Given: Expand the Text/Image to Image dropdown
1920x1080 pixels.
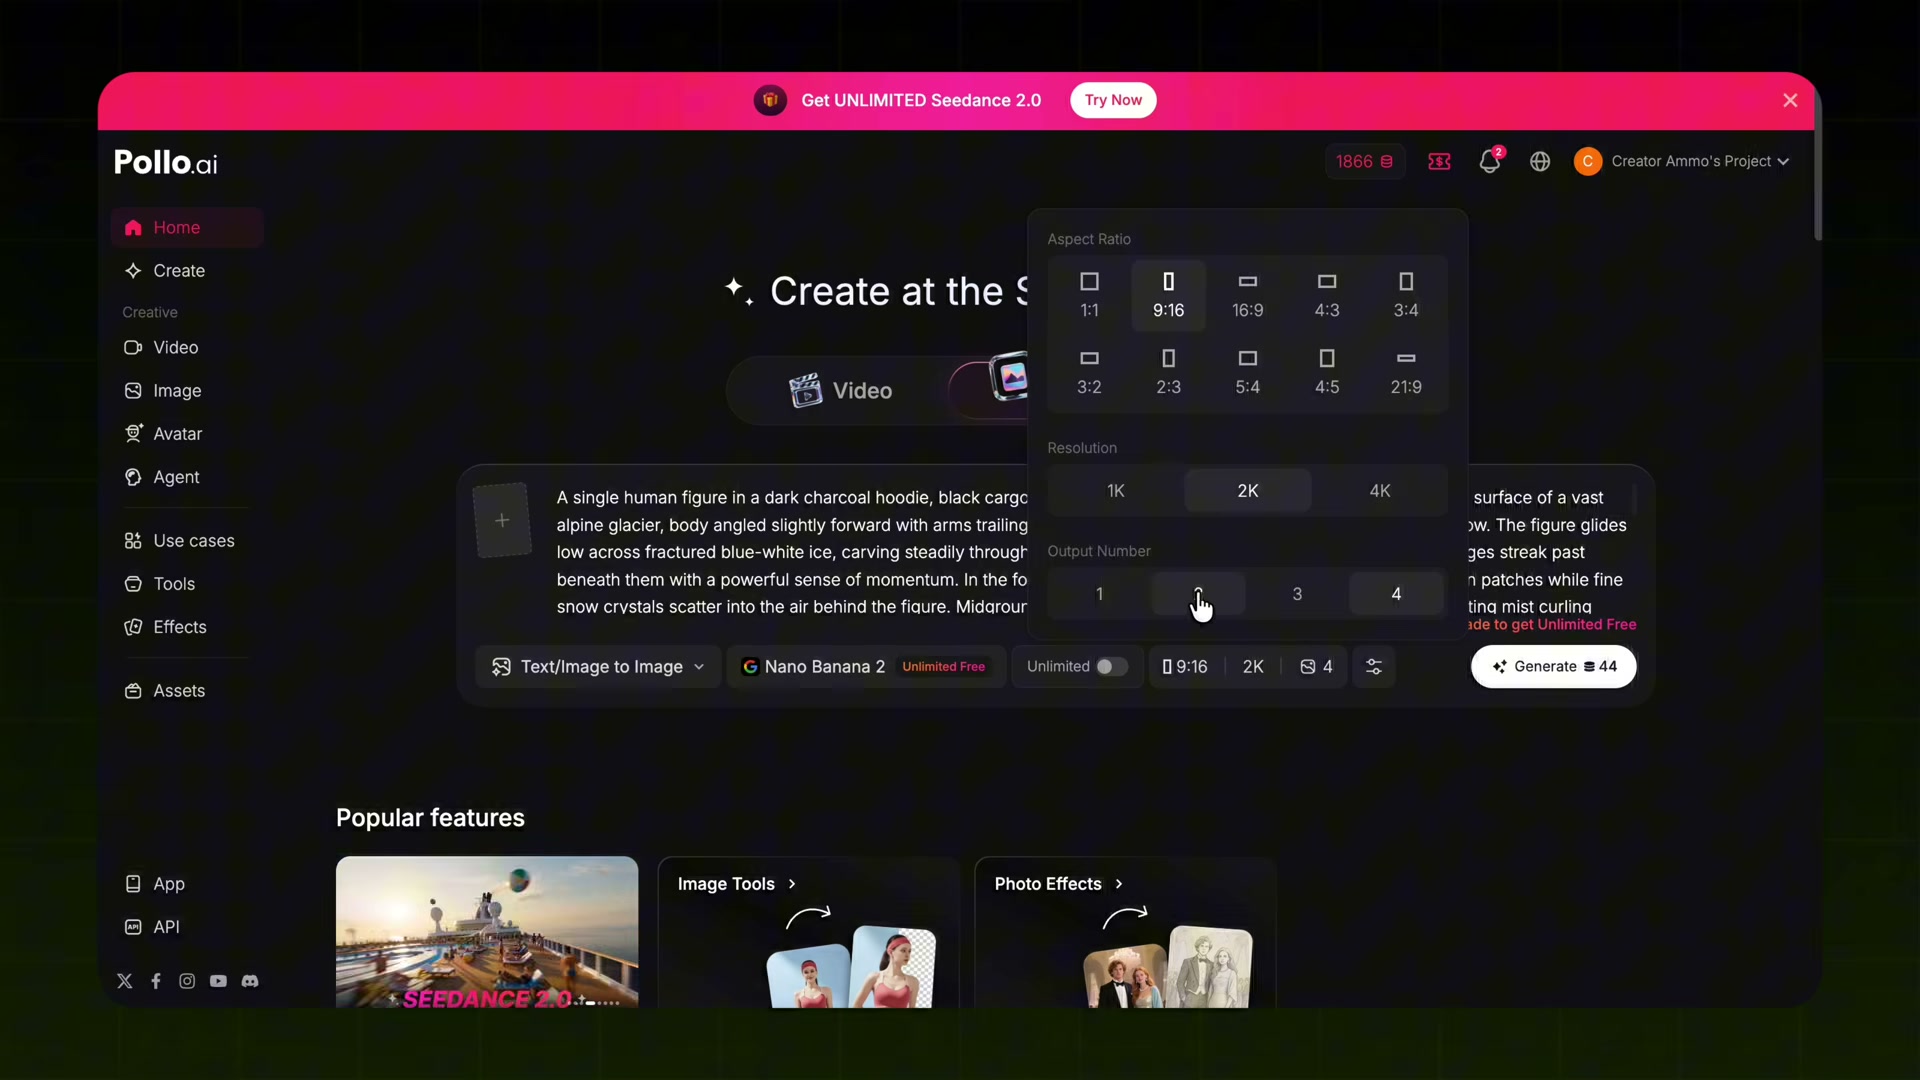Looking at the screenshot, I should 598,667.
